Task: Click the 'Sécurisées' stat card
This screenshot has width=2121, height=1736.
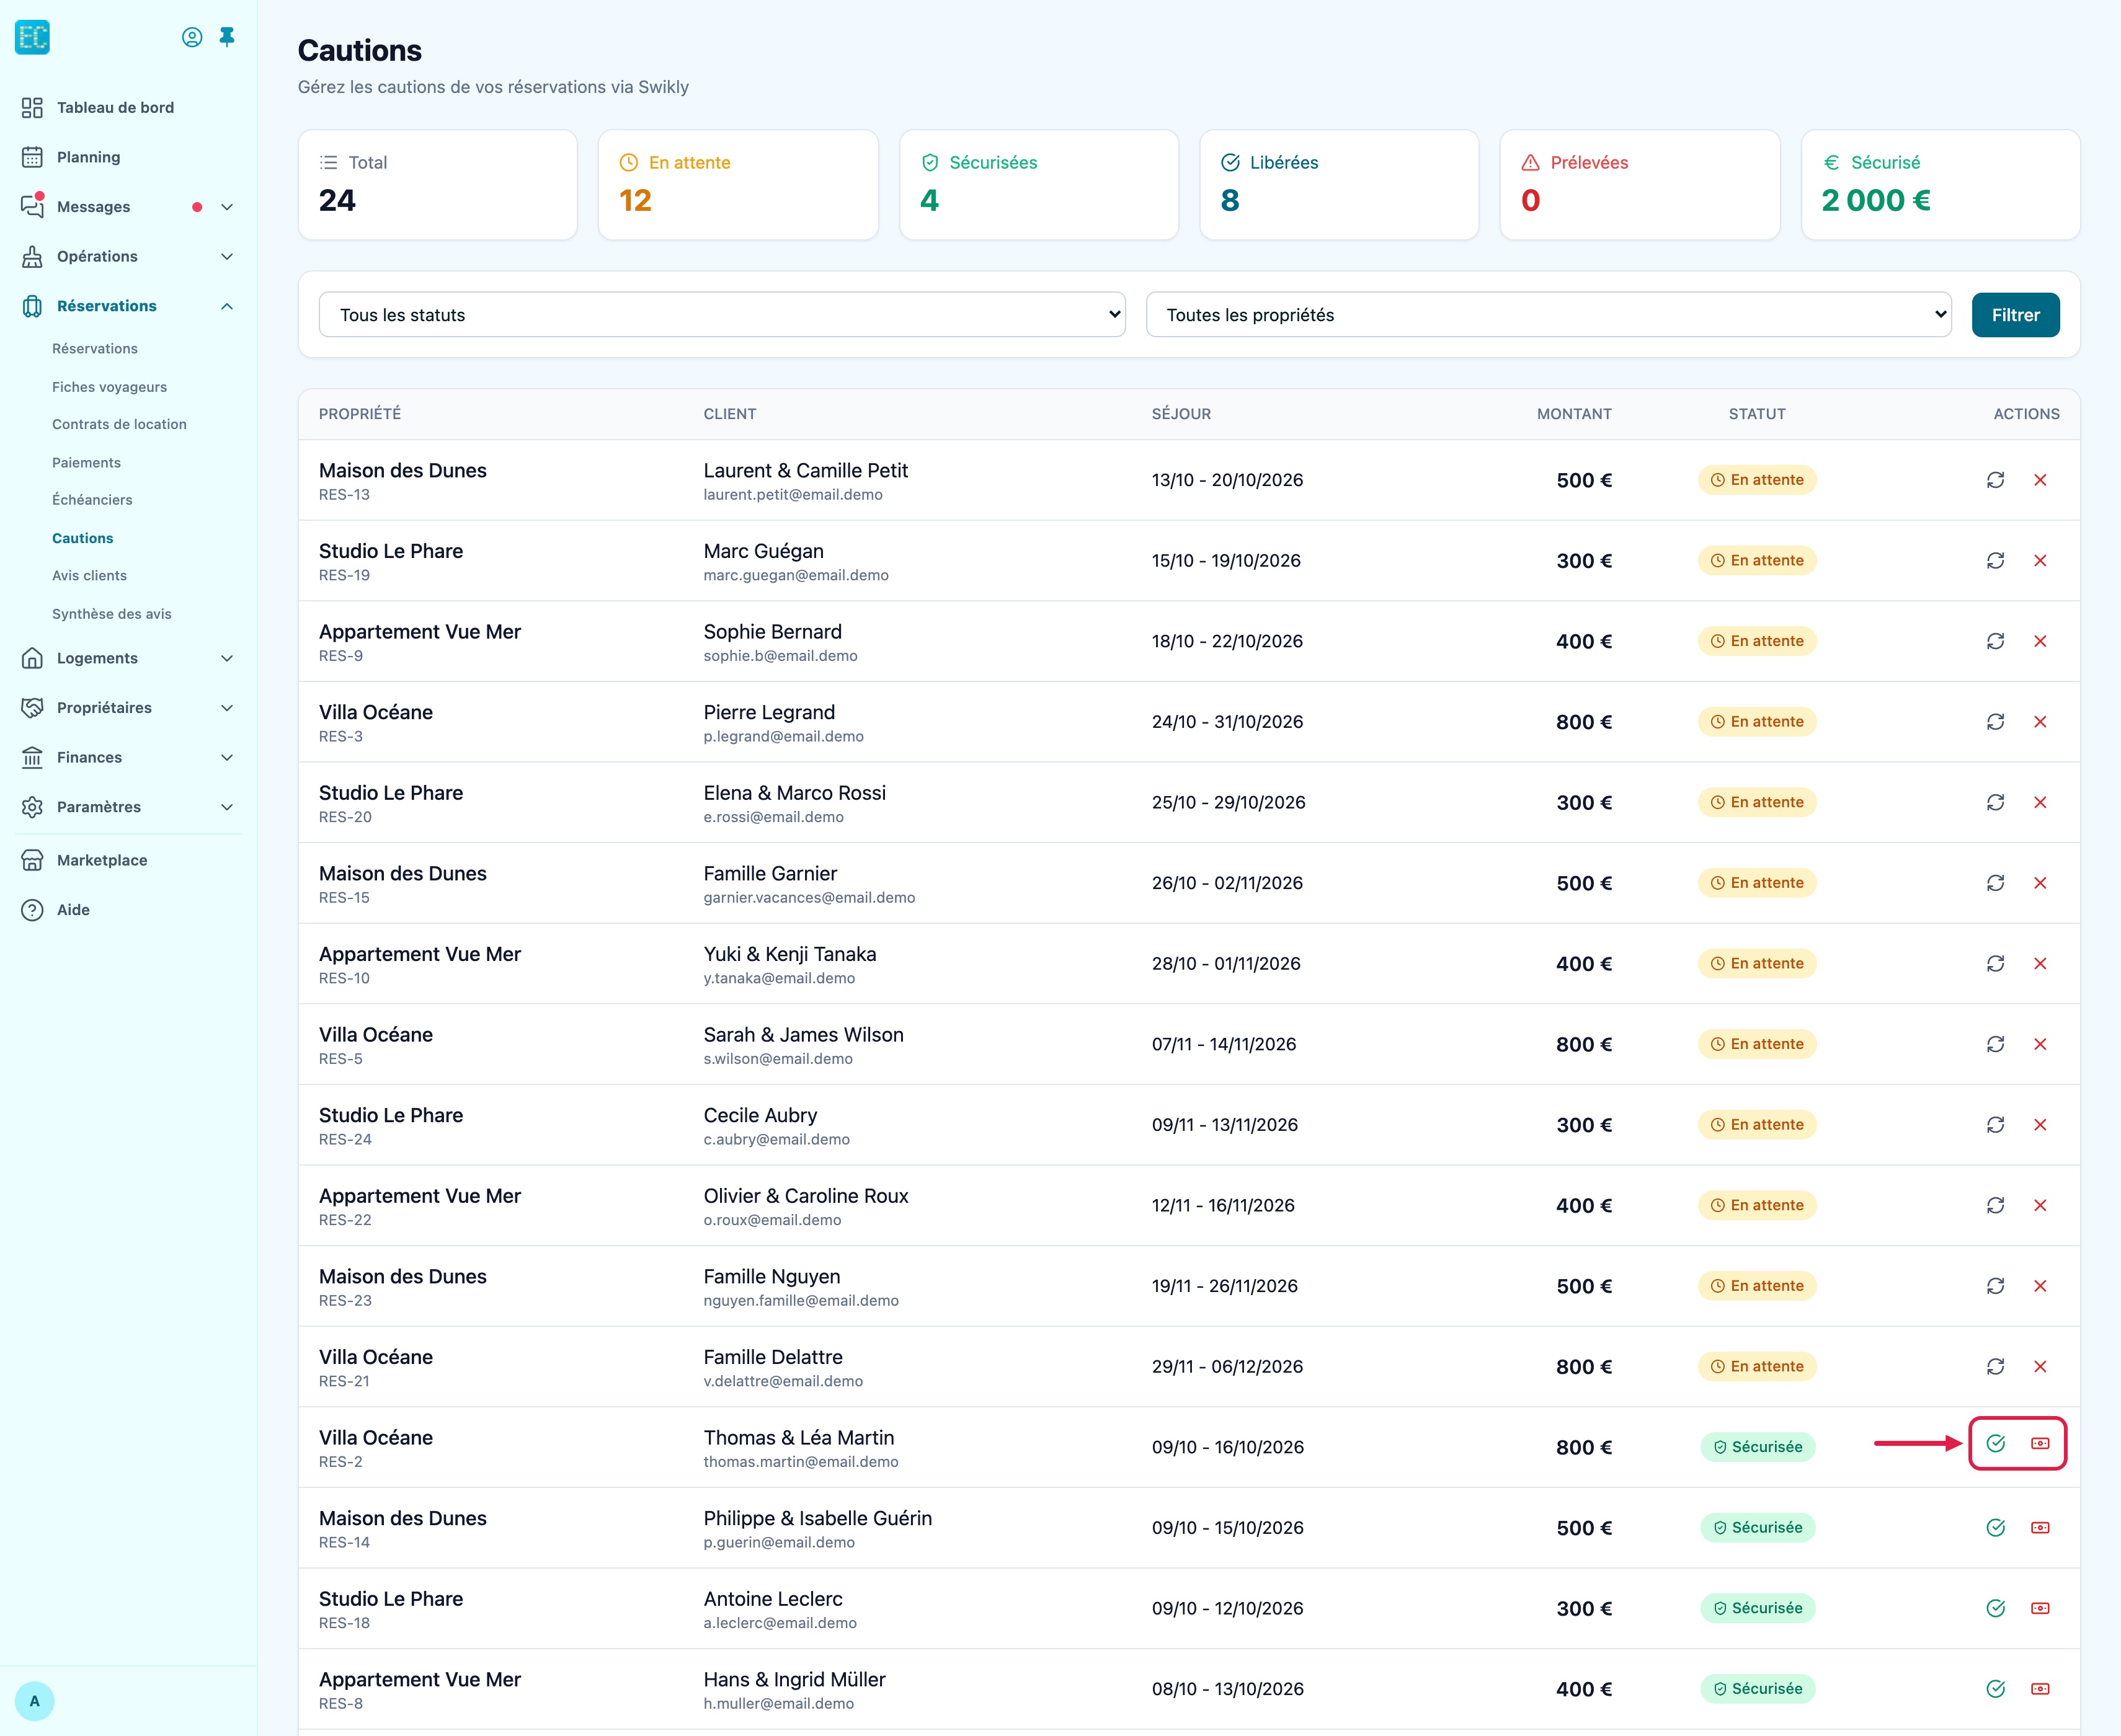Action: point(1038,185)
